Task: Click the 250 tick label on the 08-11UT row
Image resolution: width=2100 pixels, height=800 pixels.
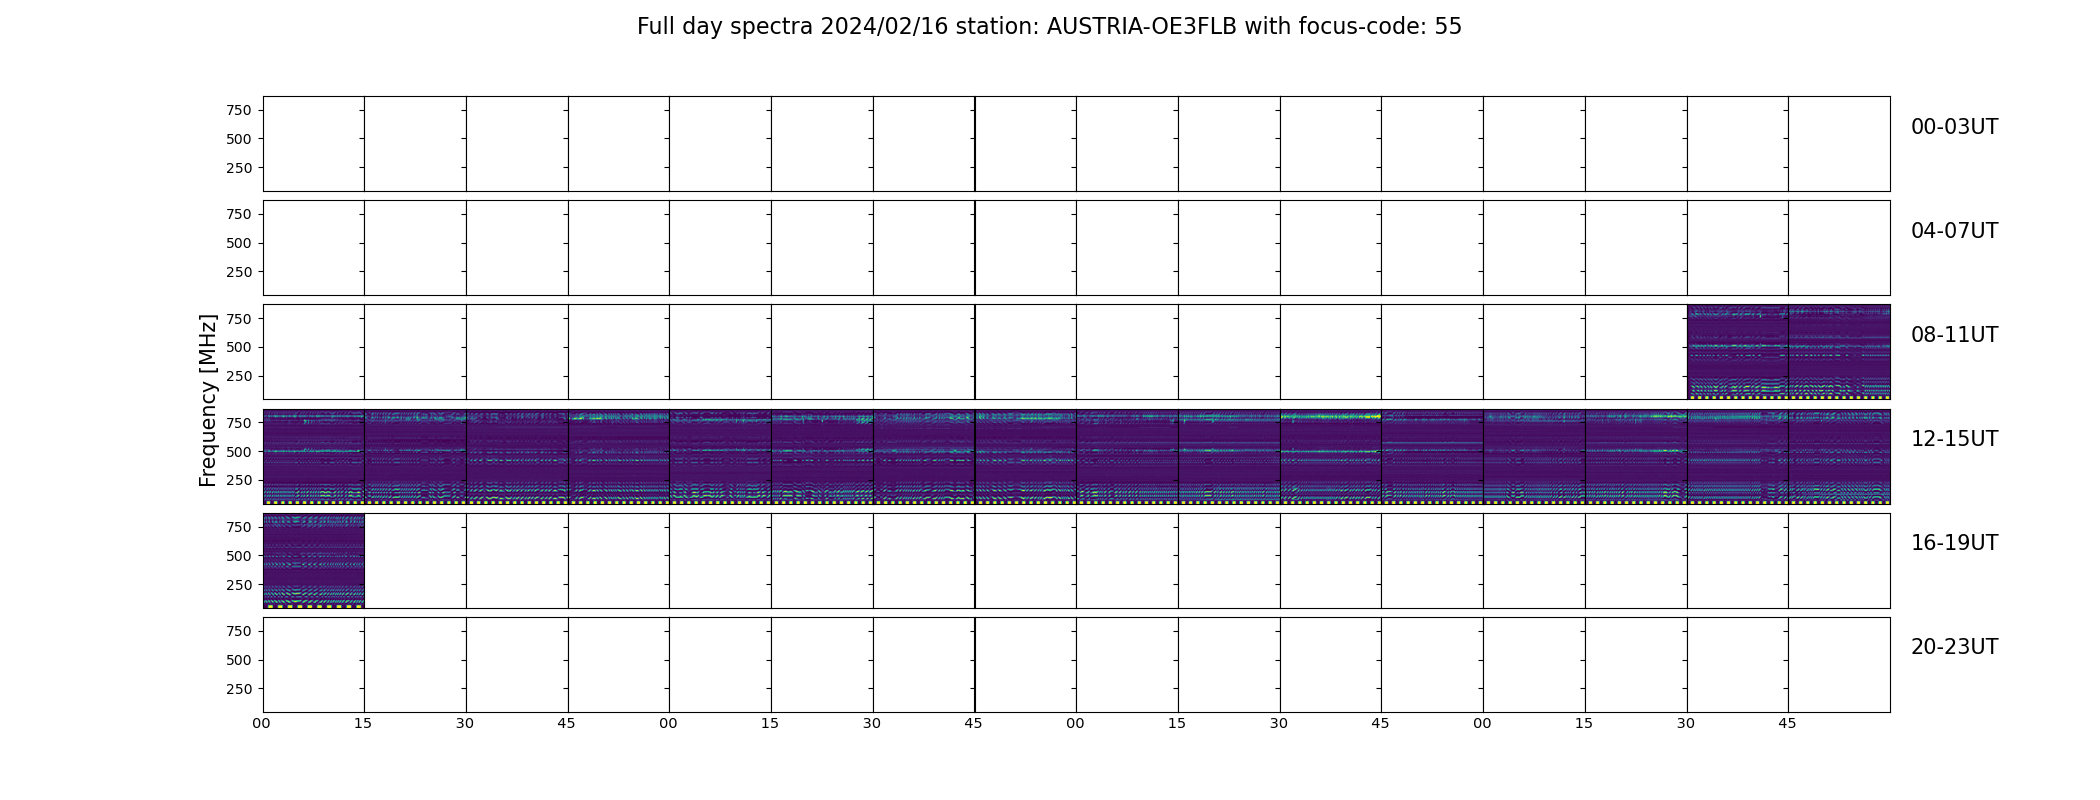Action: pyautogui.click(x=239, y=377)
